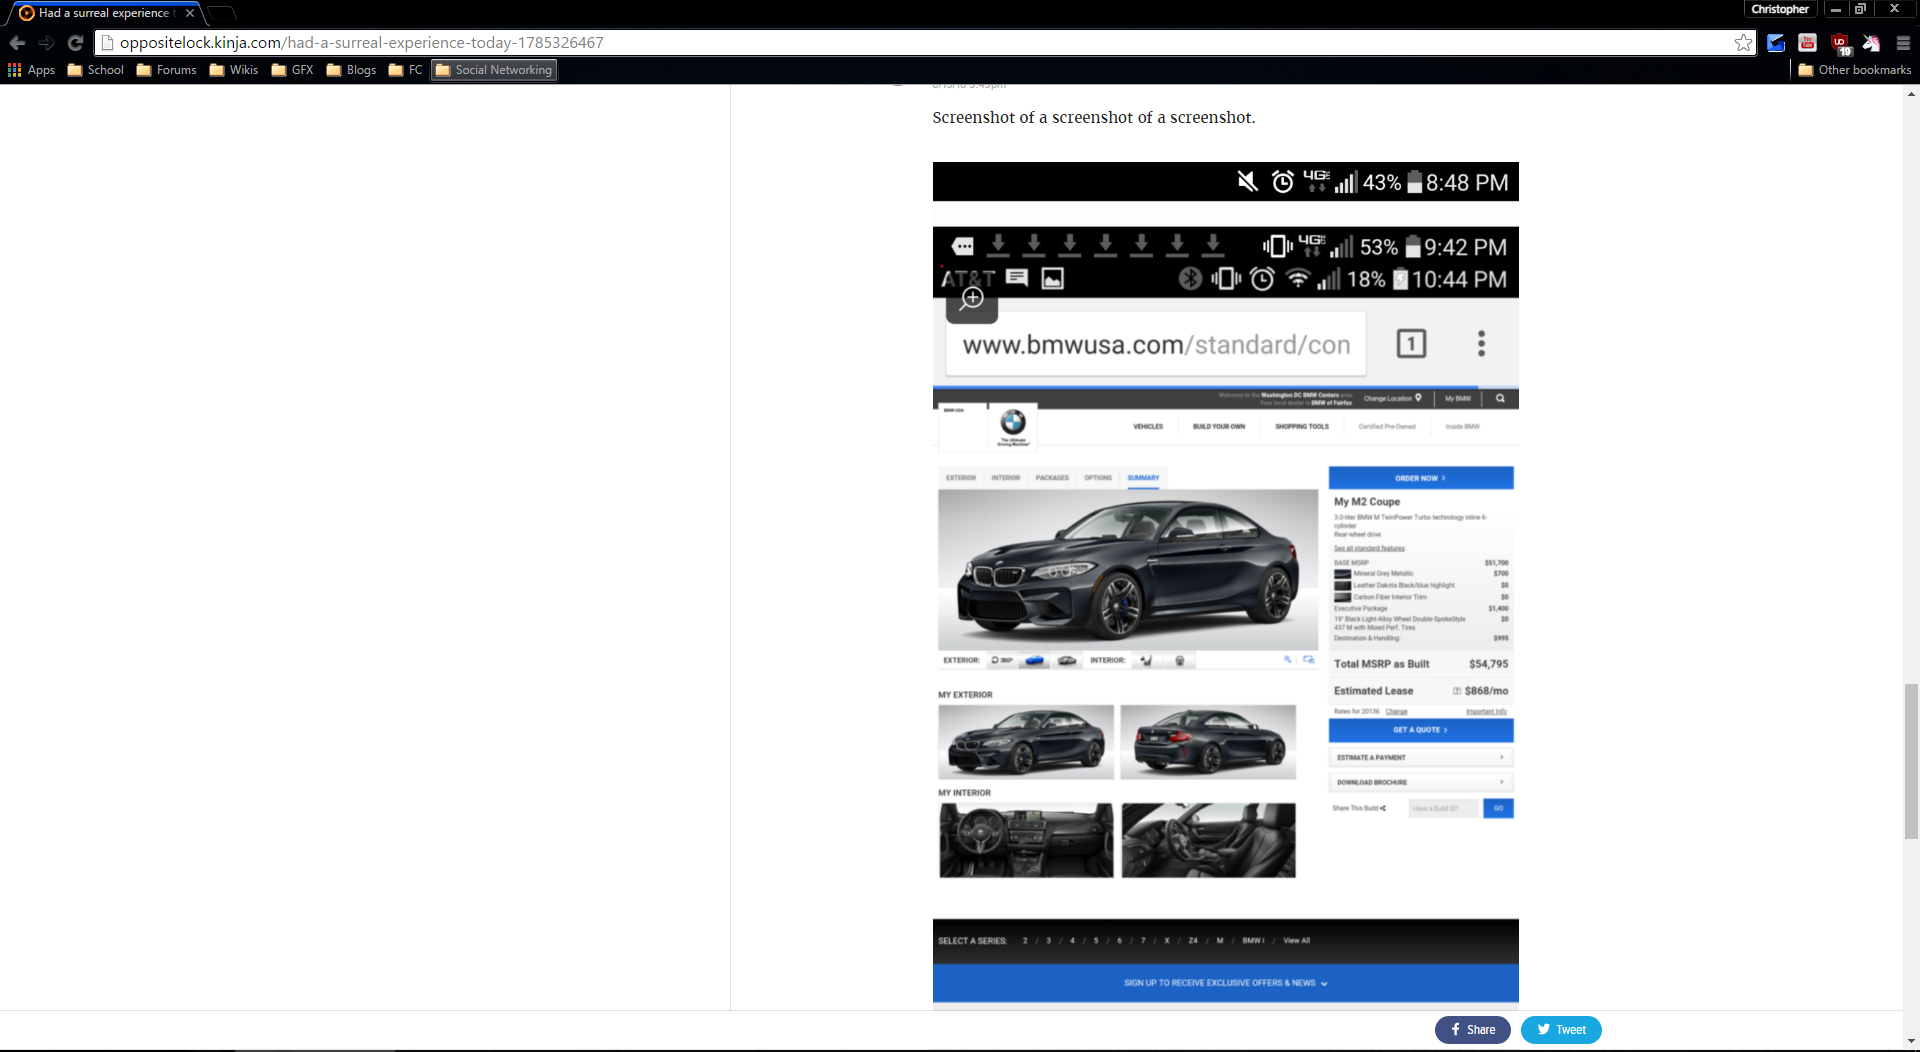The height and width of the screenshot is (1052, 1920).
Task: Click the Christopher profile button
Action: 1780,9
